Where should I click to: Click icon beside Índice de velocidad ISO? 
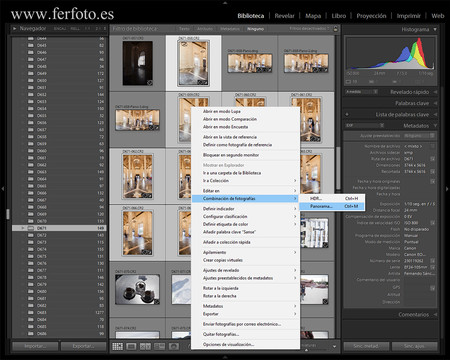[433, 223]
